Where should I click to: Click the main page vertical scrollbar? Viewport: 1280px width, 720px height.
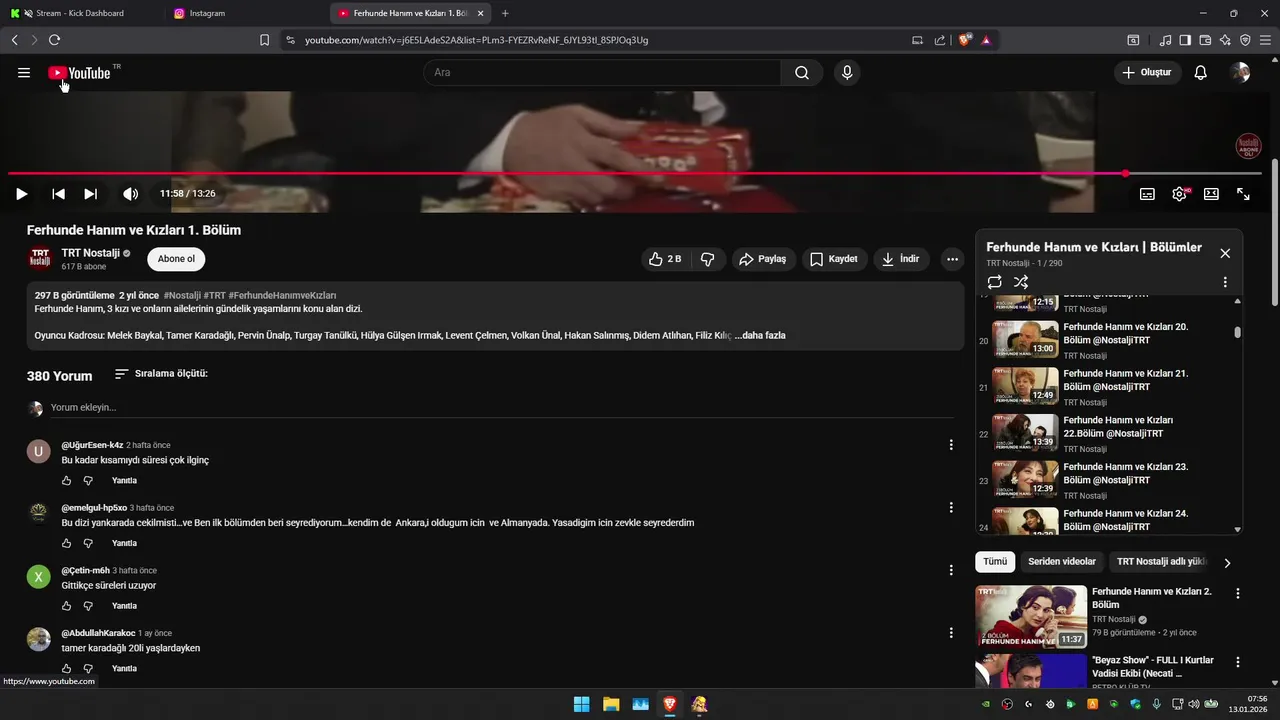pos(1274,232)
